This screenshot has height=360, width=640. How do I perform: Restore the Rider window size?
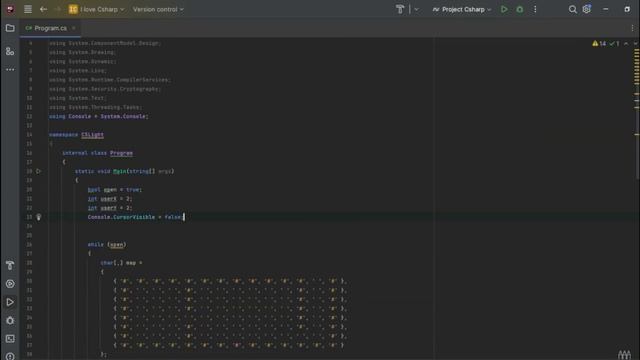coord(627,9)
